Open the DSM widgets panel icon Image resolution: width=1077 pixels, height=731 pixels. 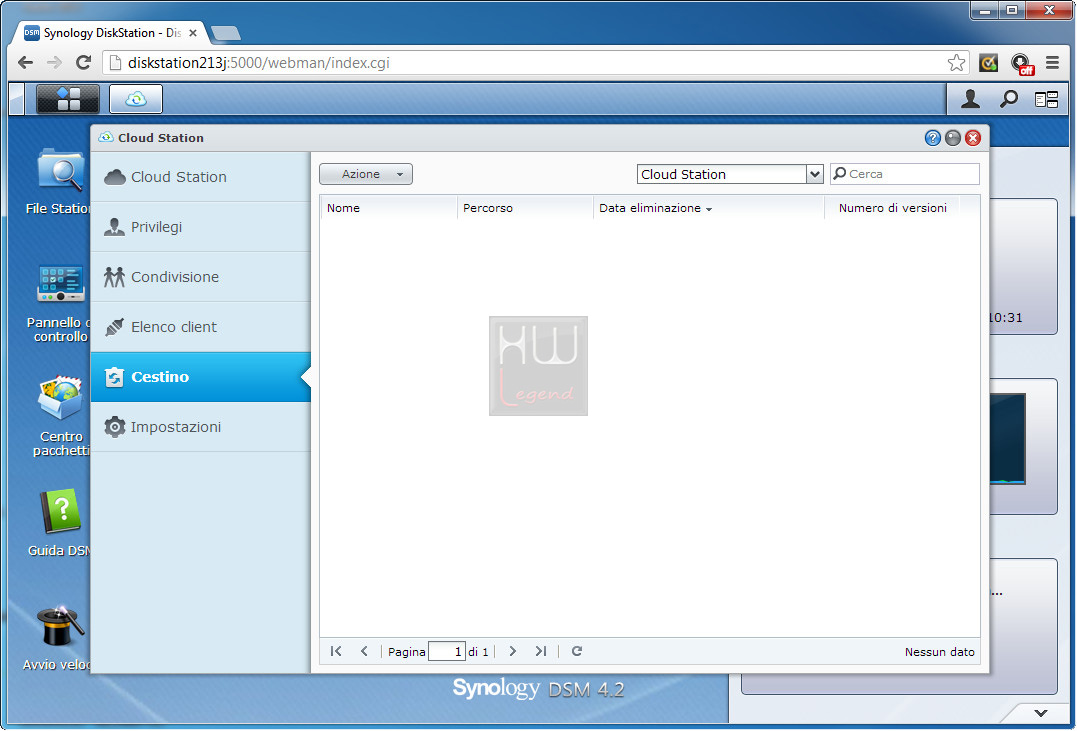[1046, 100]
